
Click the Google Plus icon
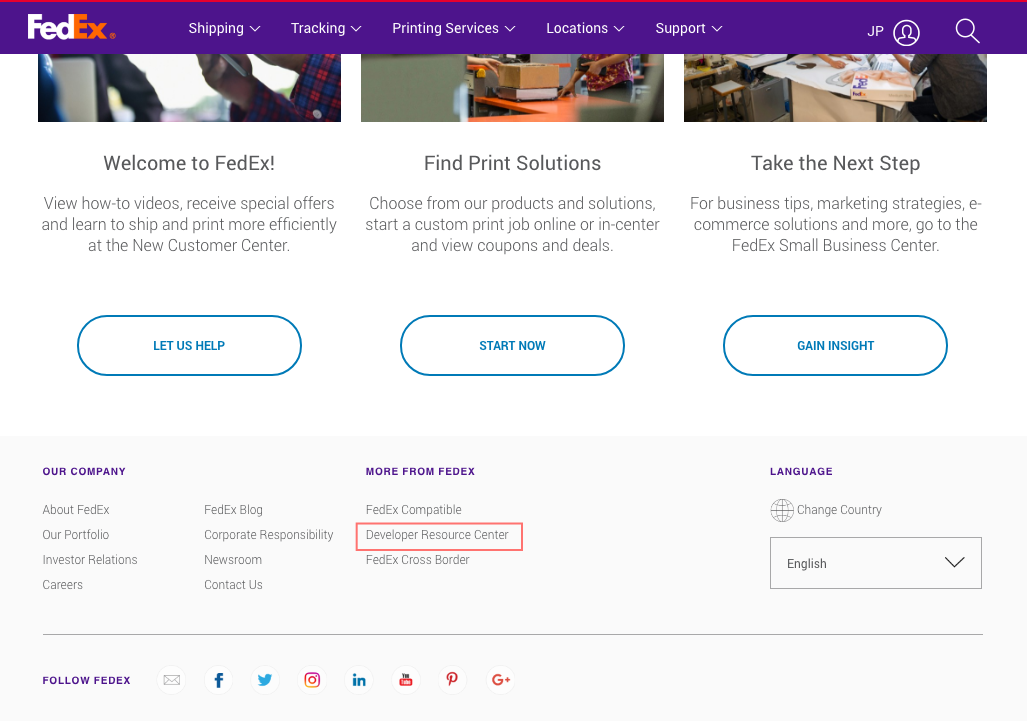coord(500,680)
